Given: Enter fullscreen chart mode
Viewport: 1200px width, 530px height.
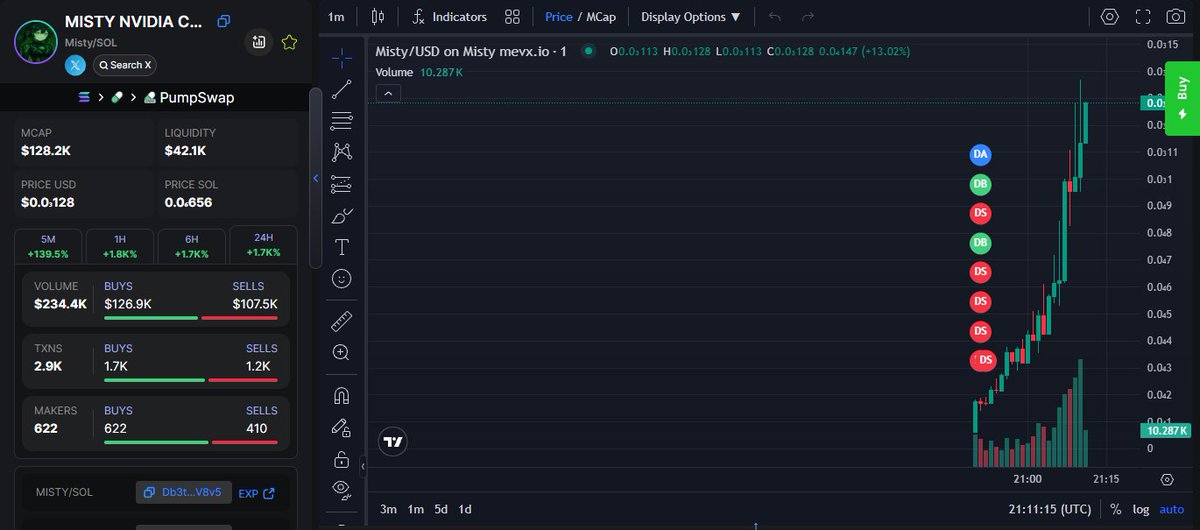Looking at the screenshot, I should (x=1143, y=17).
